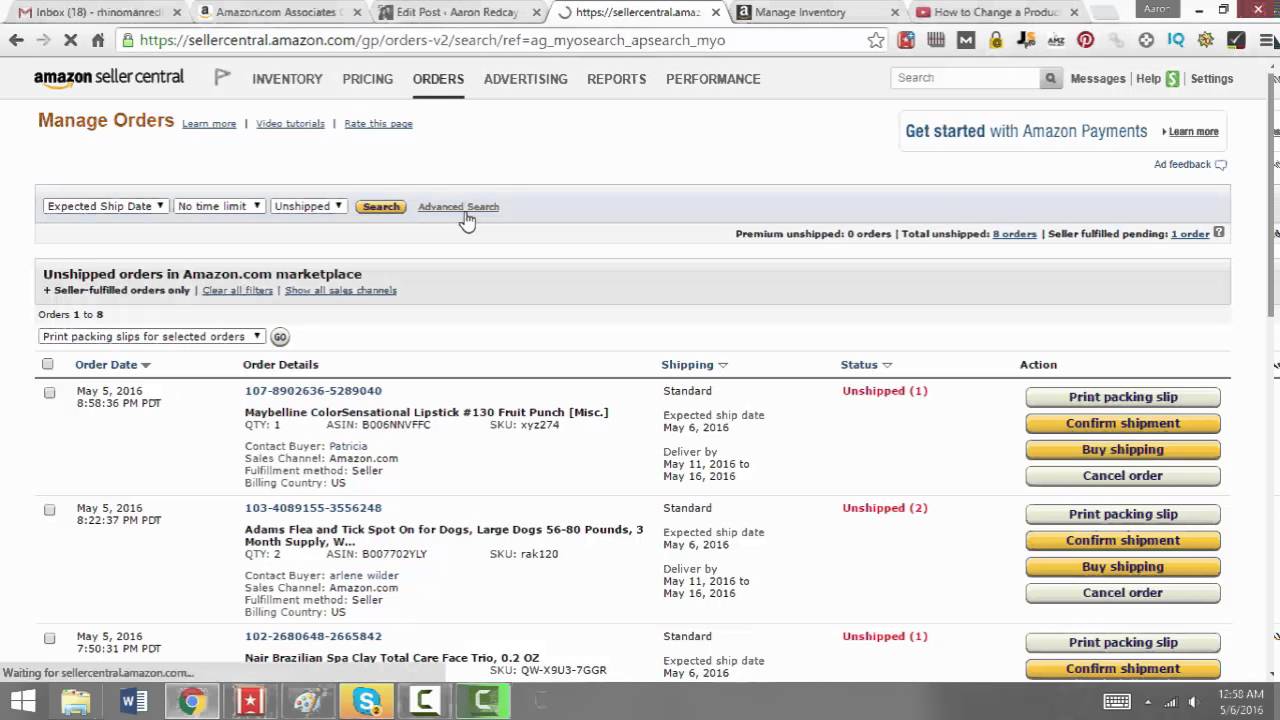
Task: Check order 103-4089155-3556248 checkbox
Action: (50, 510)
